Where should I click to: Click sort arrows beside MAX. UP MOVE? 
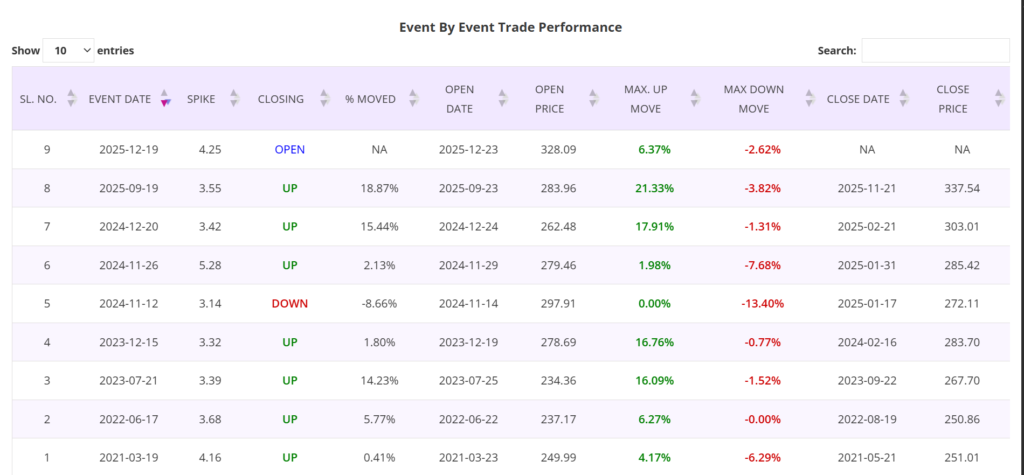[693, 98]
